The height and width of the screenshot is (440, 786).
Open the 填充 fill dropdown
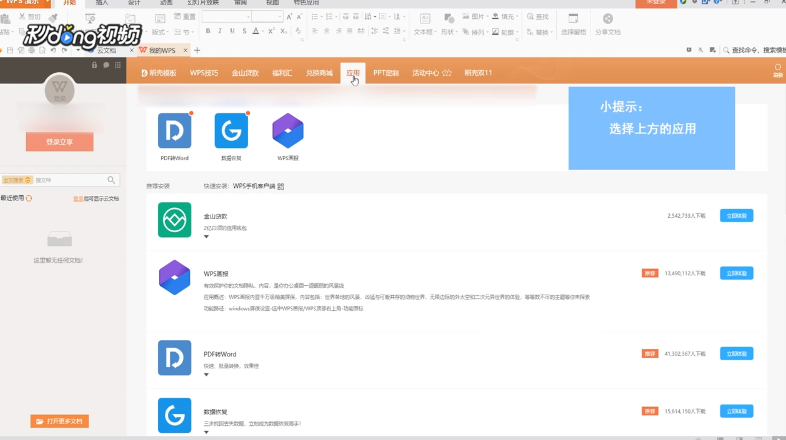point(505,17)
